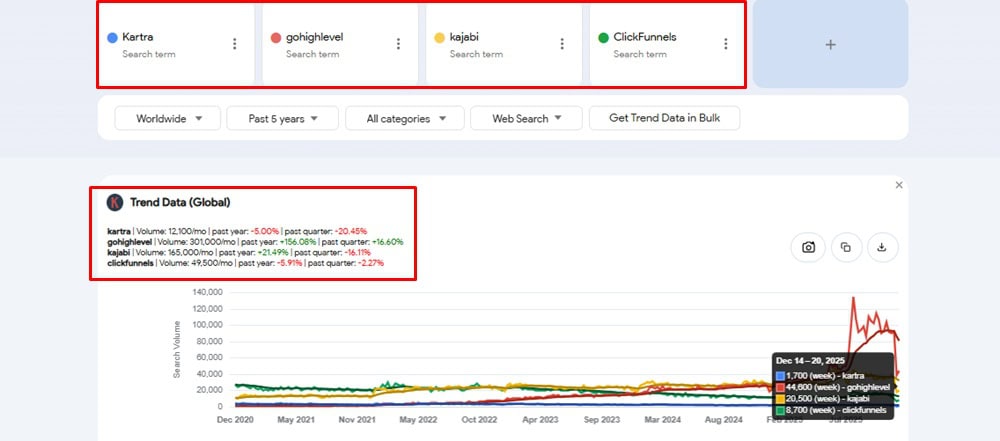1000x441 pixels.
Task: Click the ClickFunnels green color dot
Action: [x=603, y=38]
